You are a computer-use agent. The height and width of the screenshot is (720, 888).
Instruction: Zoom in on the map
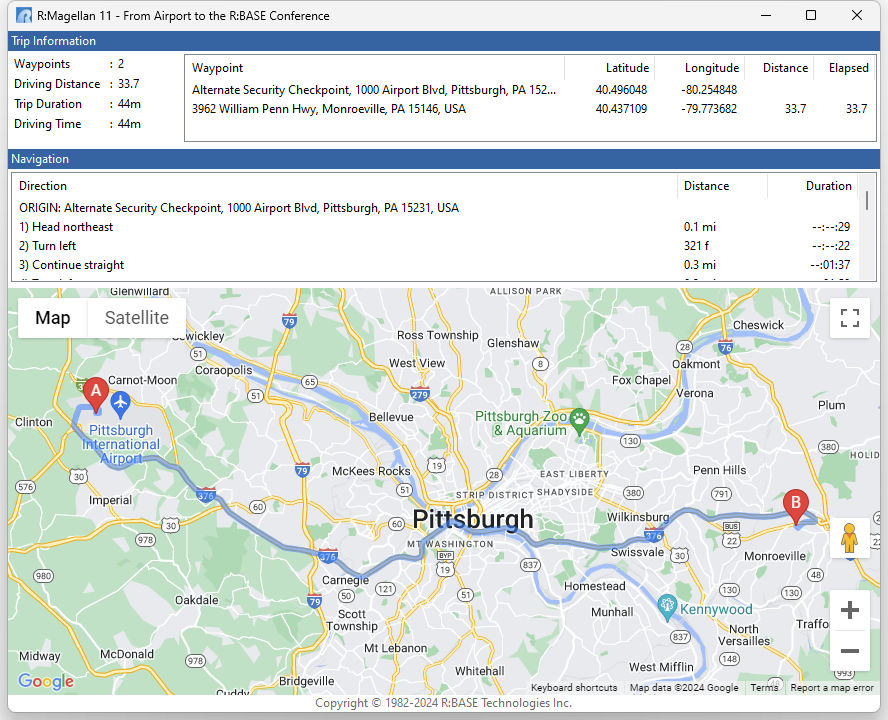(849, 610)
